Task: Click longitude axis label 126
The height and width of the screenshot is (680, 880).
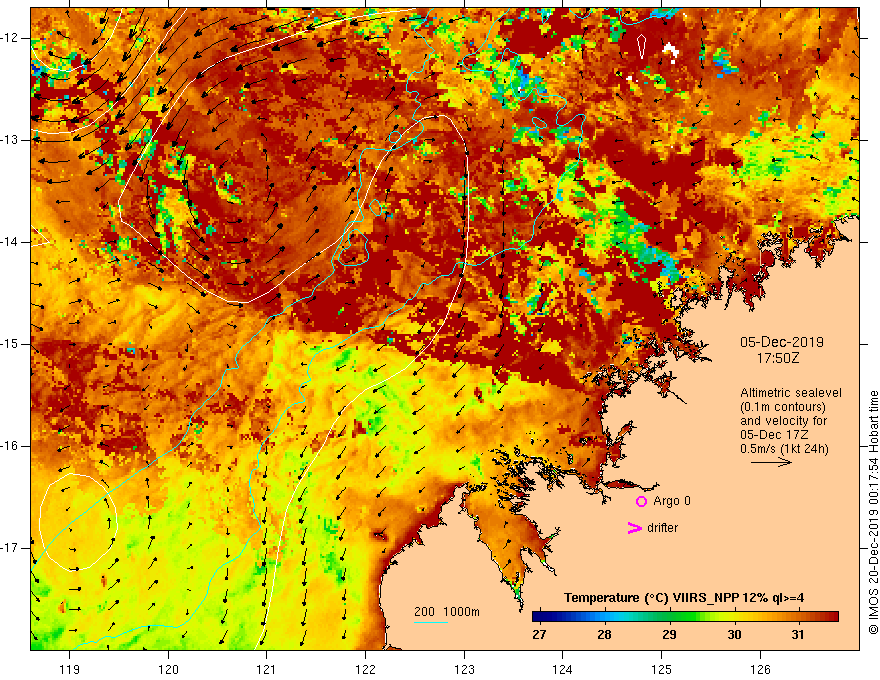Action: click(760, 669)
